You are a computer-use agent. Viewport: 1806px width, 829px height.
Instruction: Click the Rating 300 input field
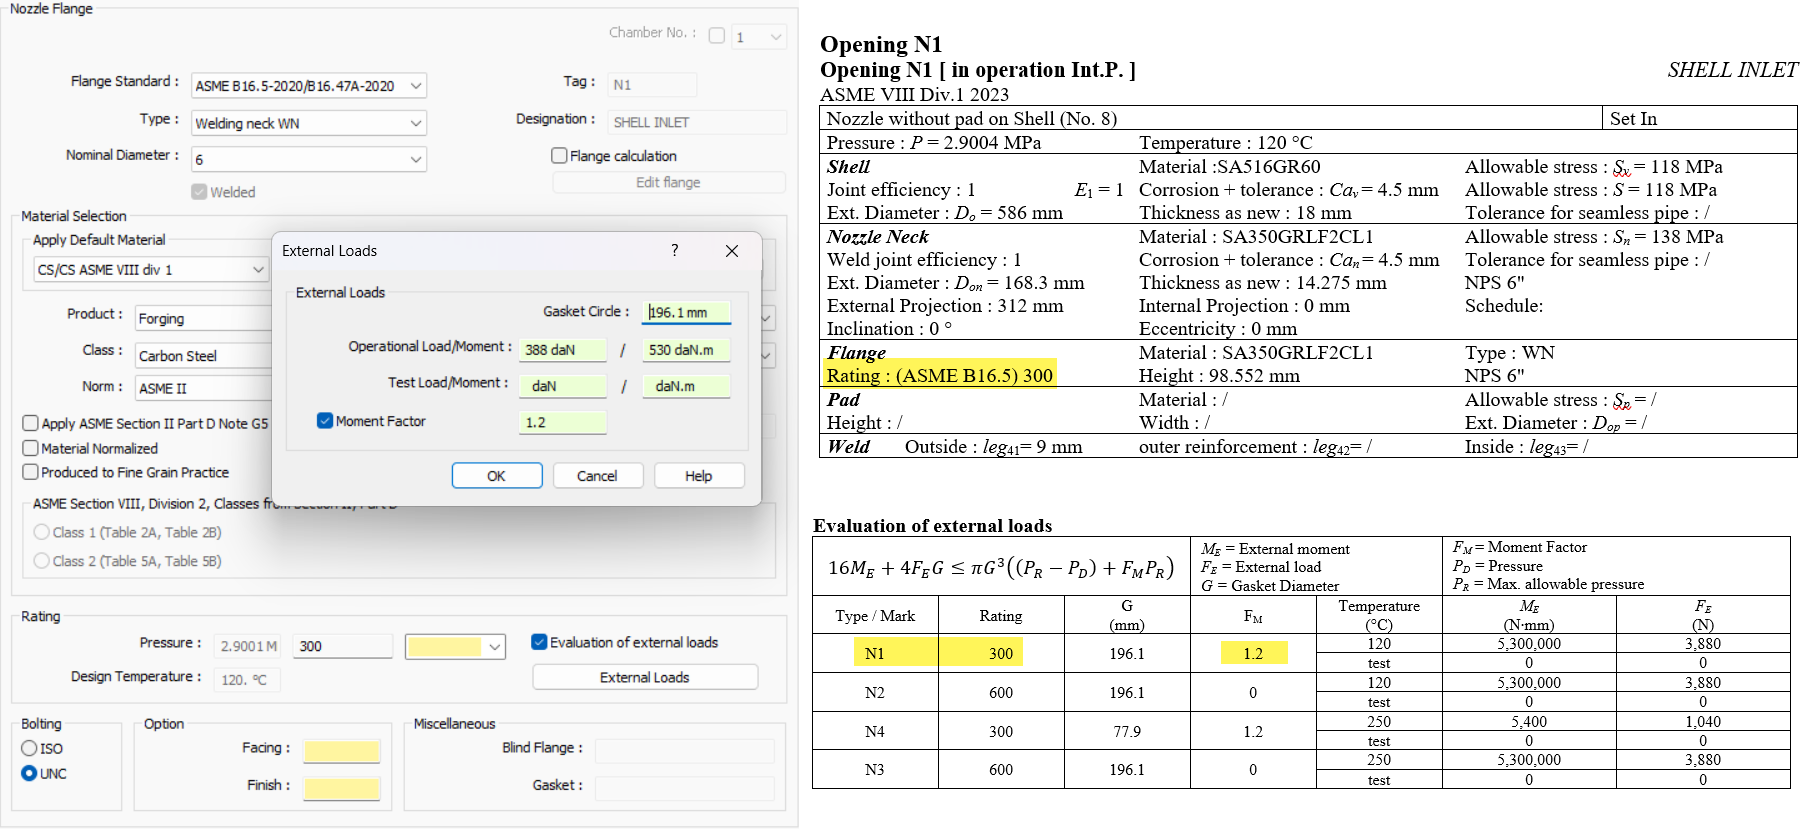[x=343, y=646]
